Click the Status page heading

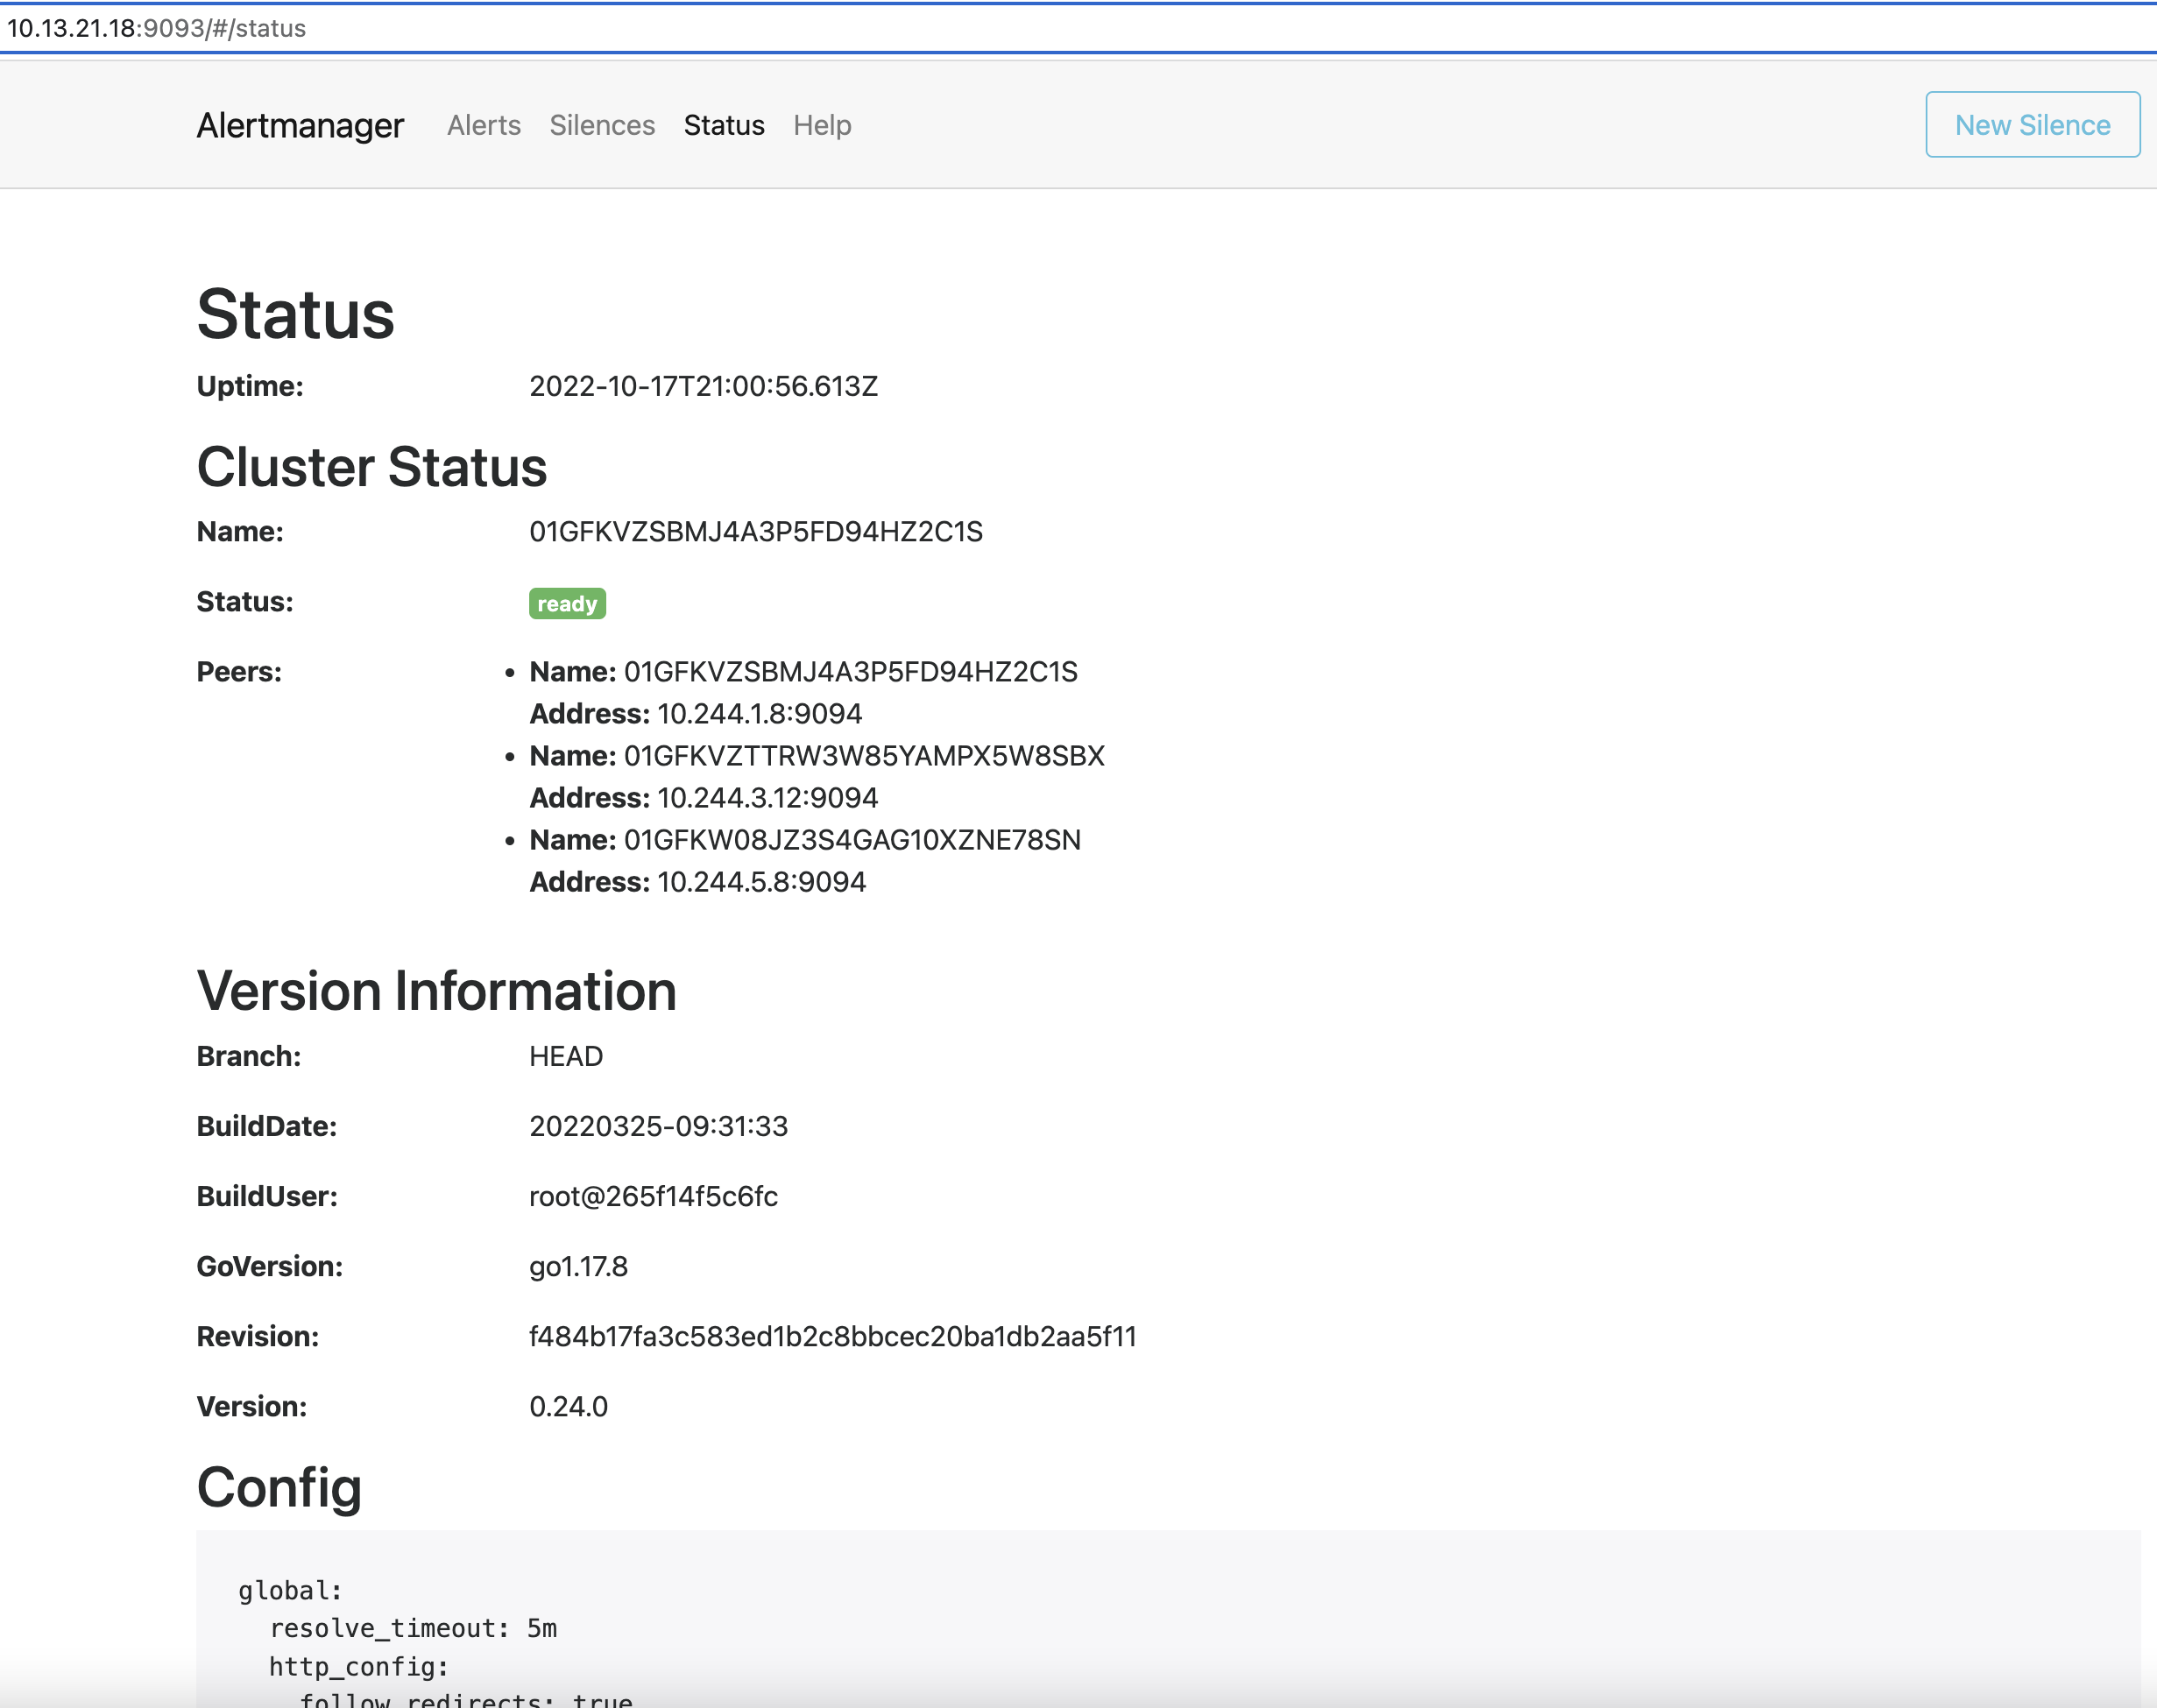(295, 315)
